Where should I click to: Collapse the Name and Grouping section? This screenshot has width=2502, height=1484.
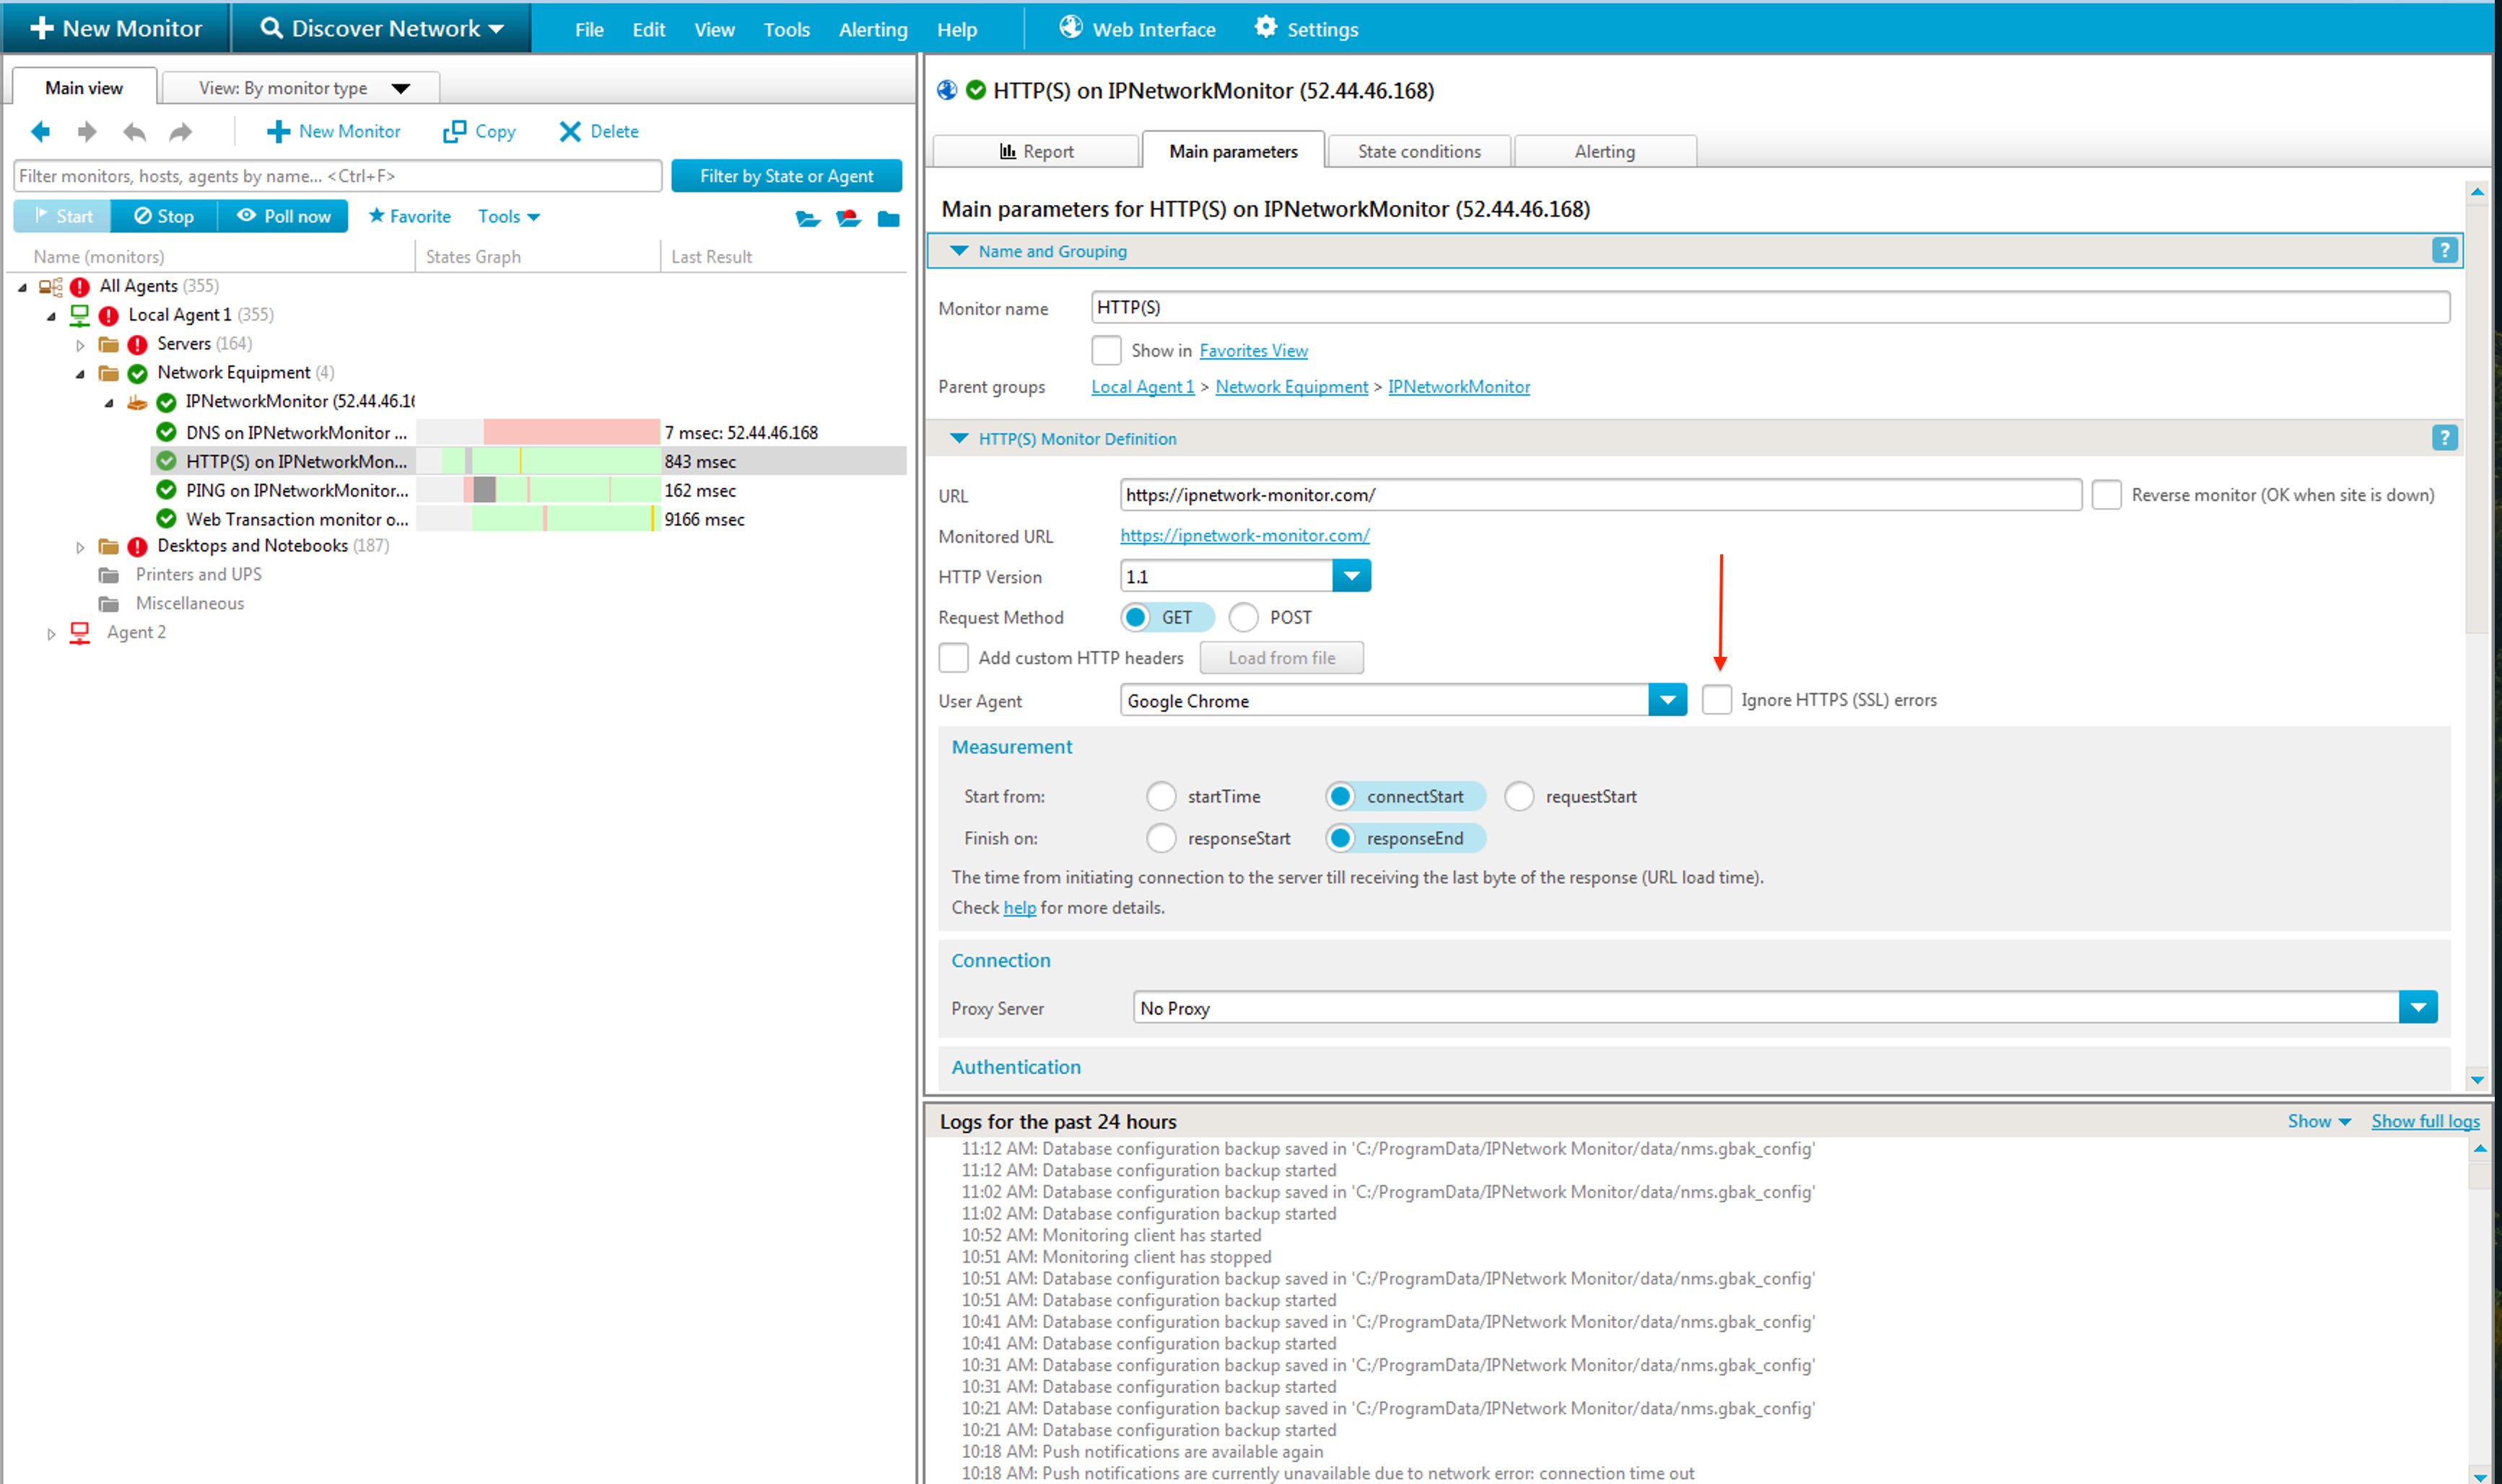point(958,251)
